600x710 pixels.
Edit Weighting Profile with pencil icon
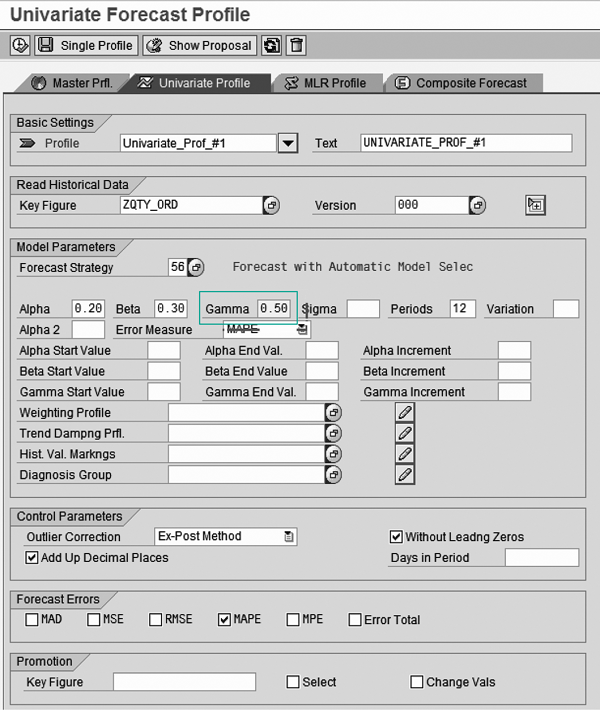tap(405, 413)
